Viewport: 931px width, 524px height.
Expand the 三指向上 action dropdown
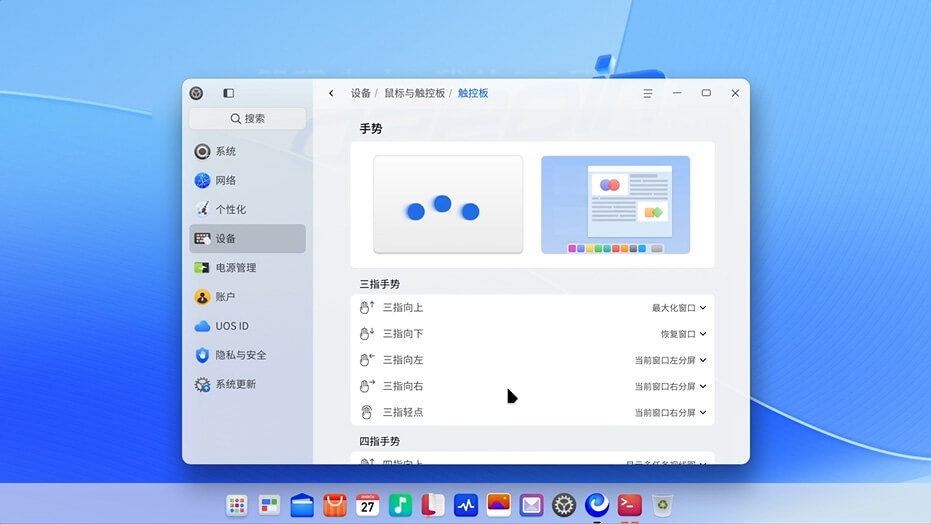(679, 308)
